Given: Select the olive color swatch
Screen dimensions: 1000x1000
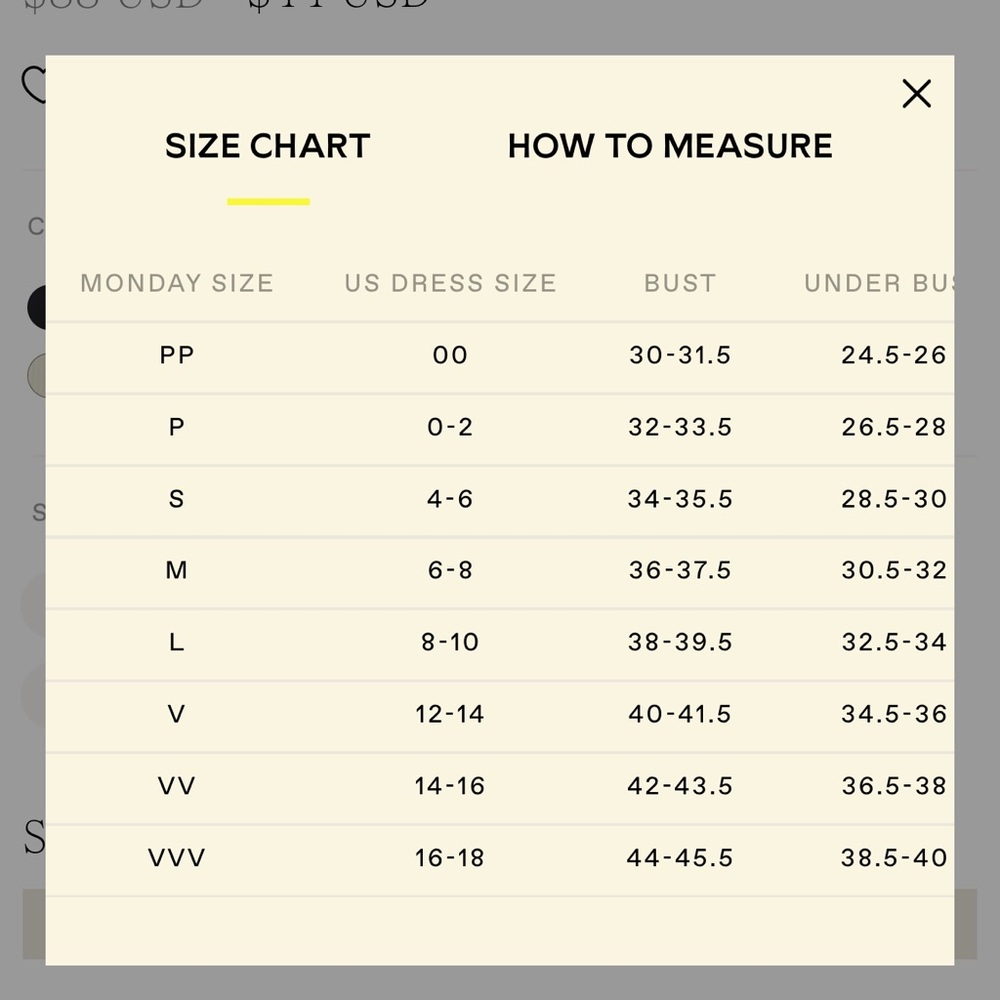Looking at the screenshot, I should click(x=36, y=375).
